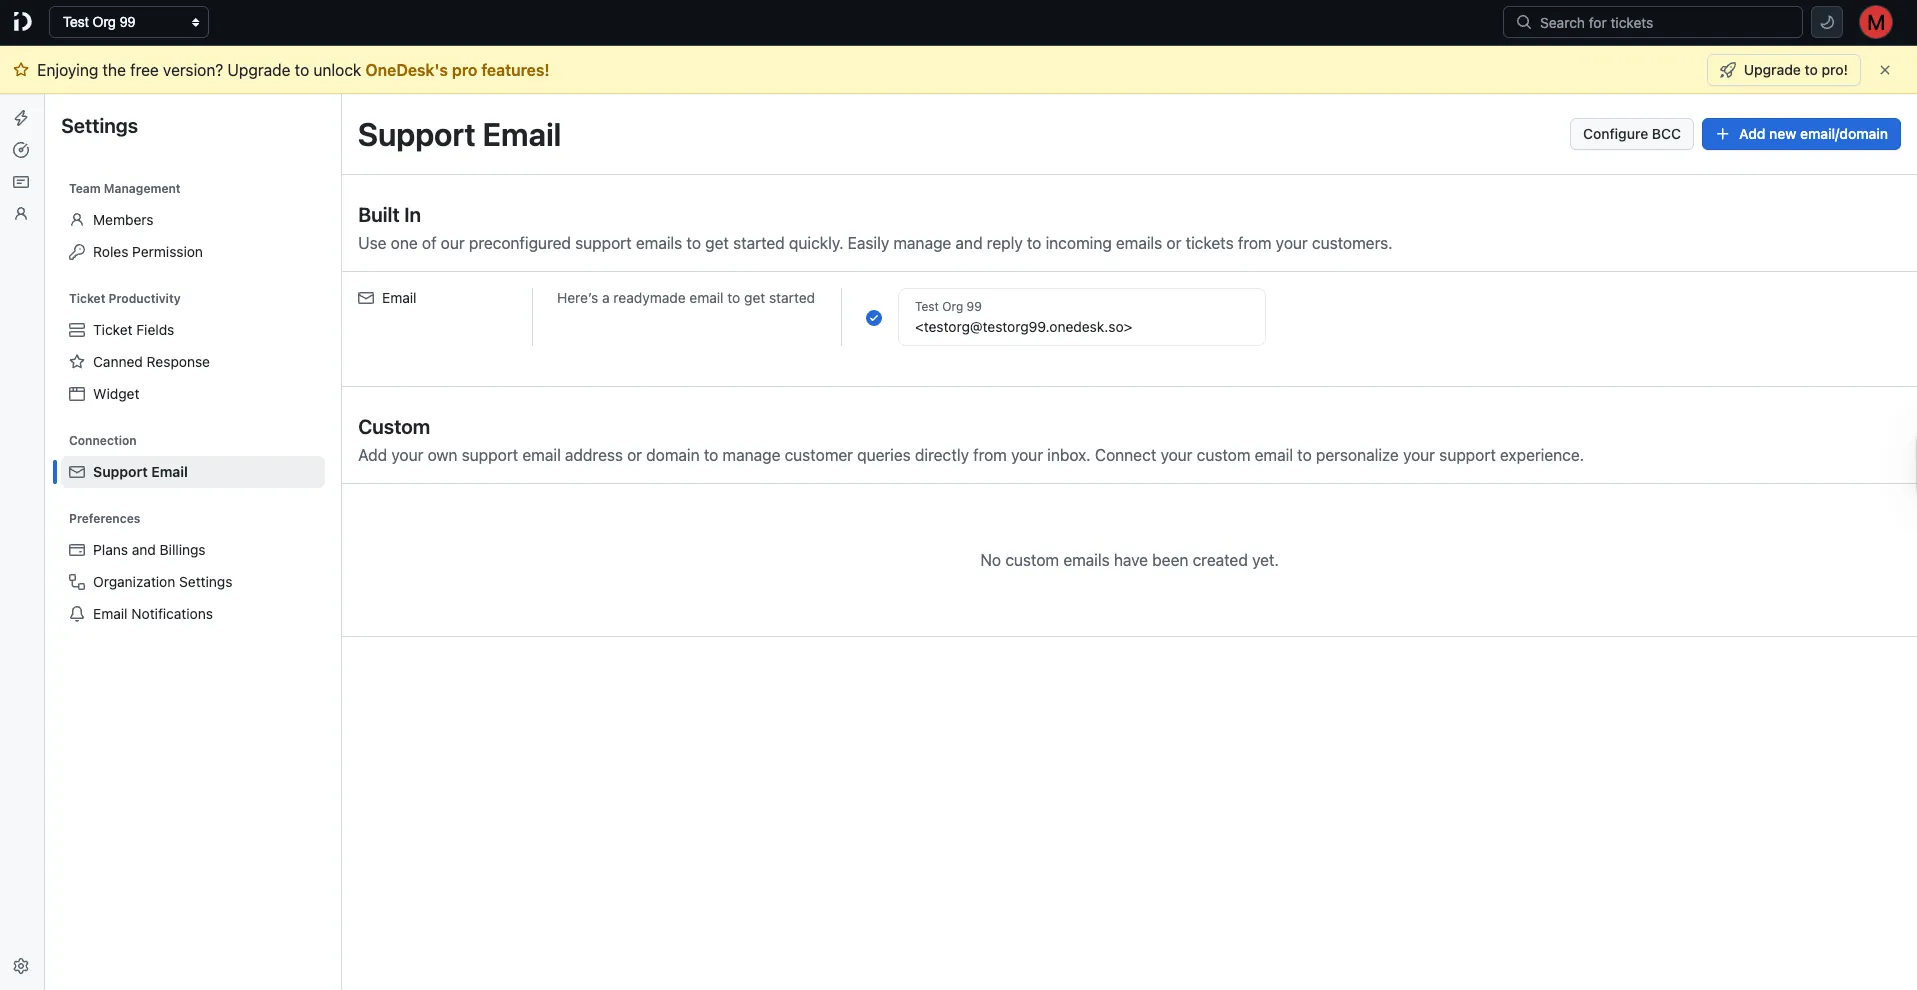The width and height of the screenshot is (1917, 990).
Task: Toggle selection of the testorg99 built-in email
Action: (x=1080, y=317)
